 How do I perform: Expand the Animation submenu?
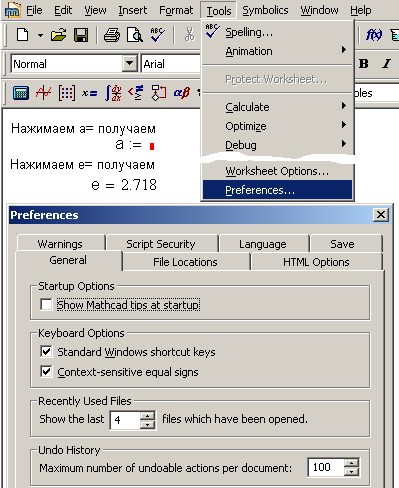click(x=278, y=51)
